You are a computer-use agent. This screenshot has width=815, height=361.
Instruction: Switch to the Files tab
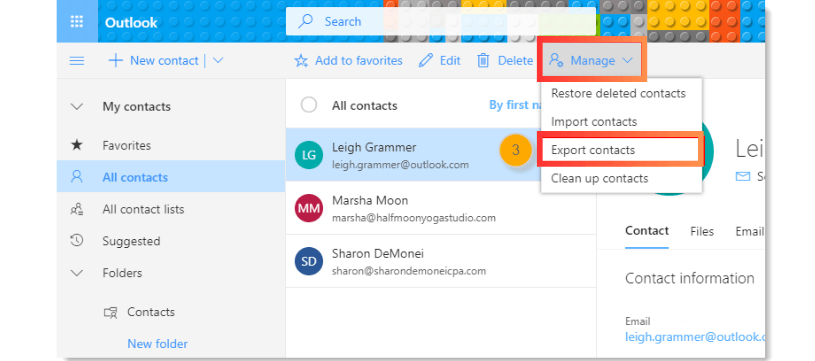(702, 232)
